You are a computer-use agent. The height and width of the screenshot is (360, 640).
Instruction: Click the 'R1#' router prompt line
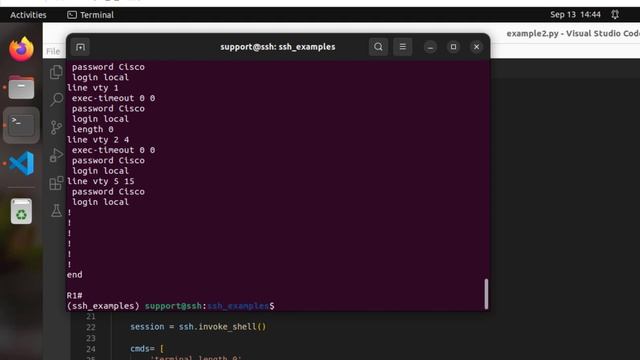pos(75,296)
